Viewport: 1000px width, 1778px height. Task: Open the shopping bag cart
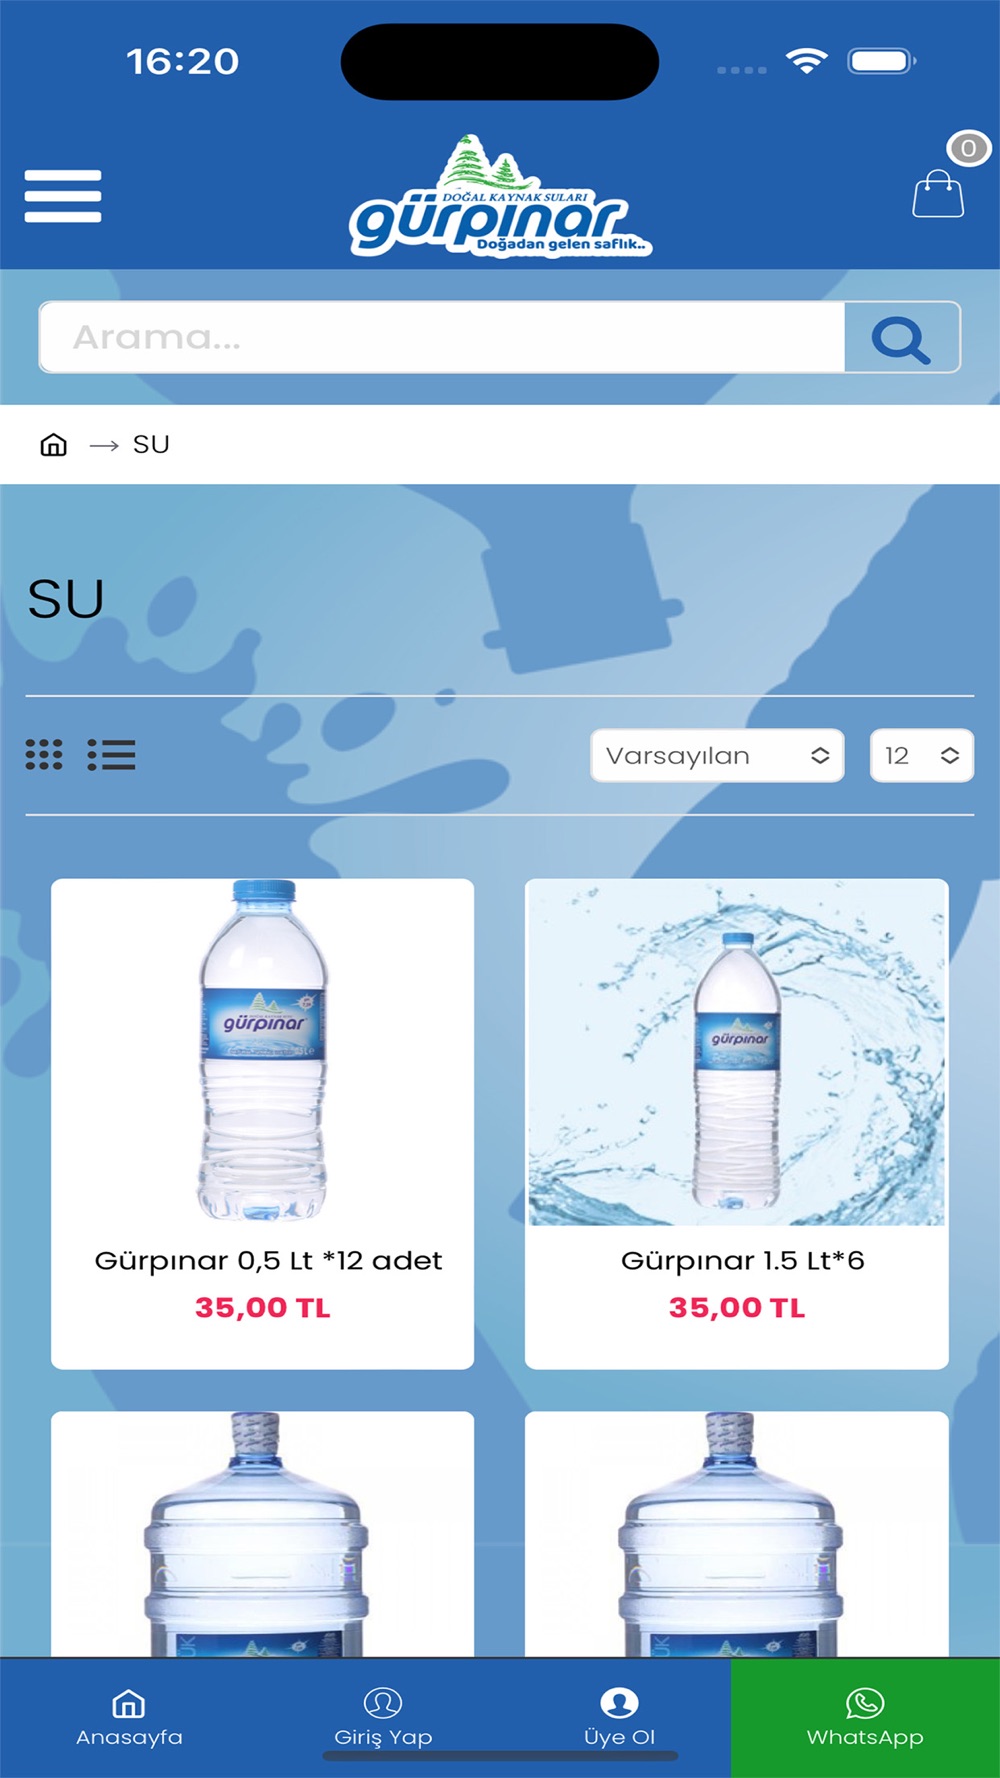pos(938,192)
